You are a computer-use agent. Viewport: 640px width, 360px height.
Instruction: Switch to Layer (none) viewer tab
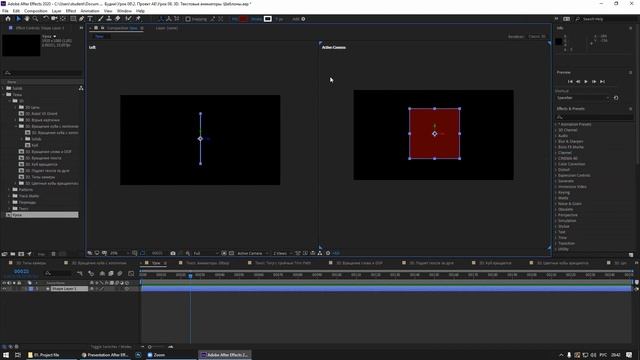[x=167, y=28]
